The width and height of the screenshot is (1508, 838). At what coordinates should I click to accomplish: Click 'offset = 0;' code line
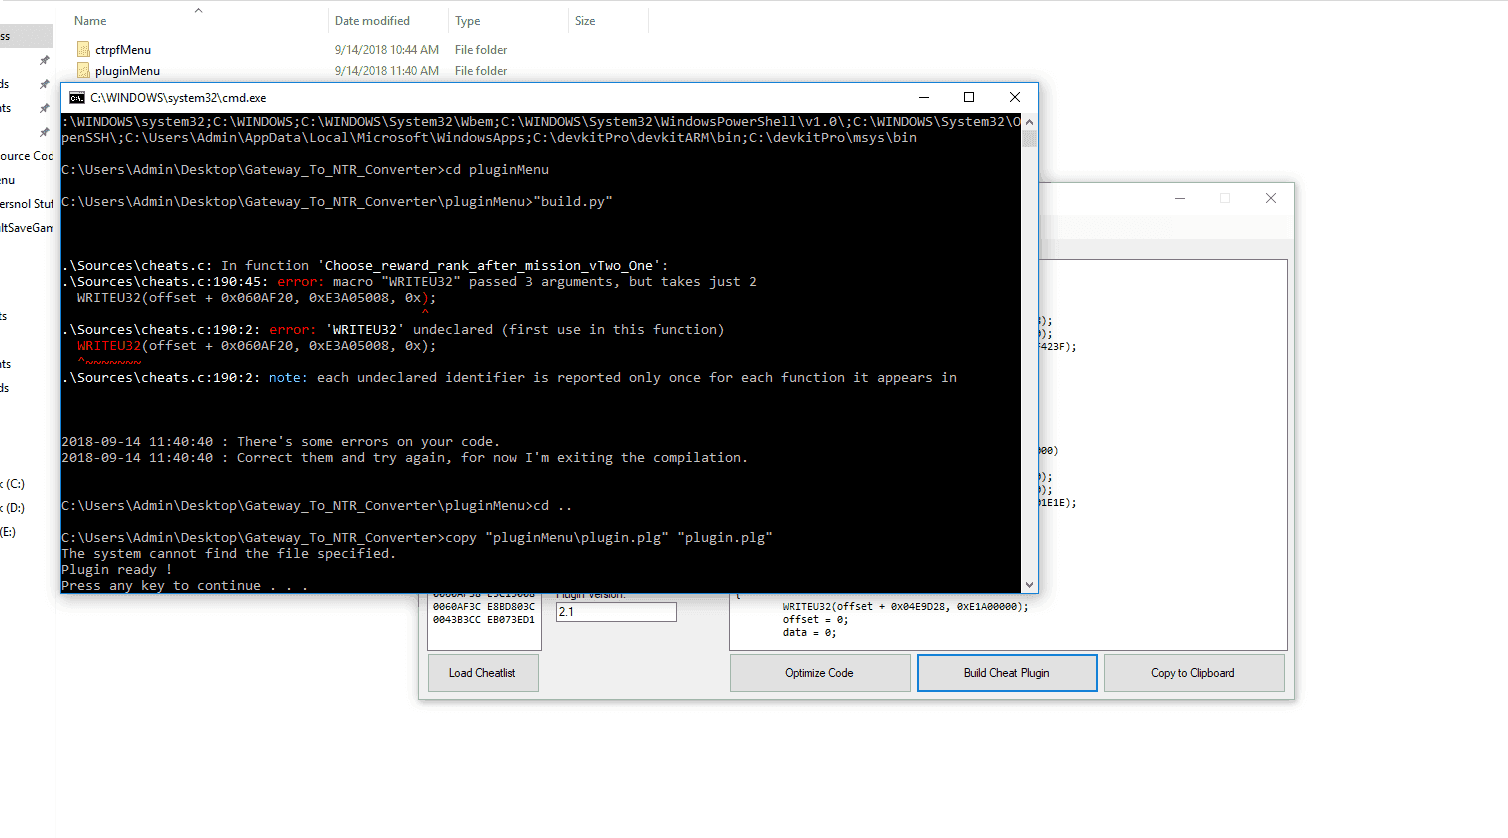tap(816, 619)
